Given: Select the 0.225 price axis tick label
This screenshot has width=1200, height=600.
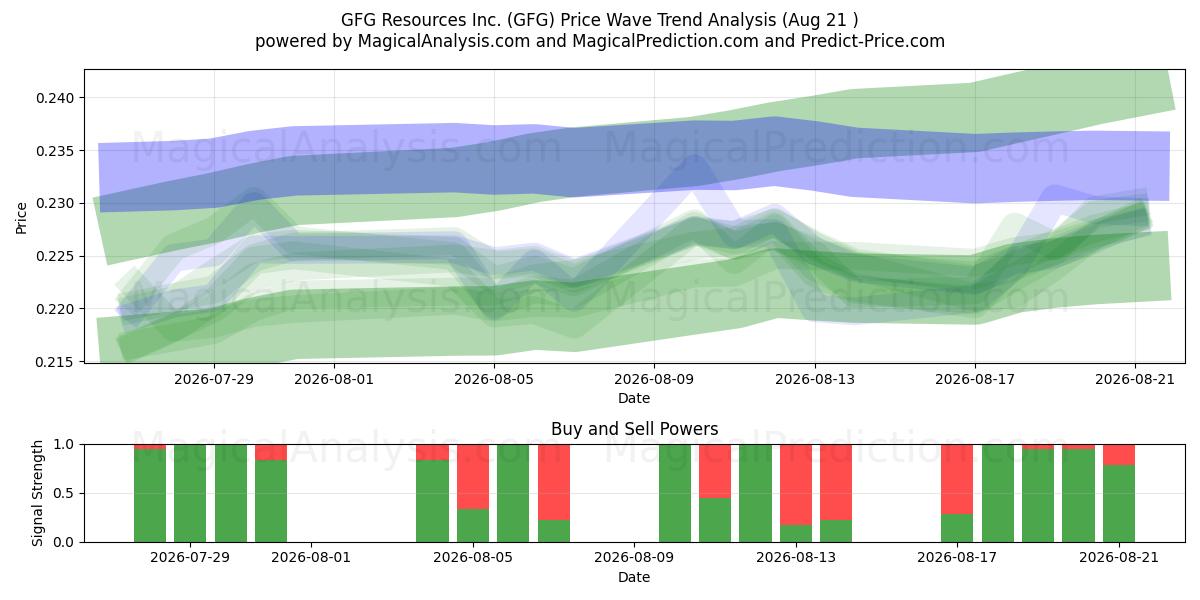Looking at the screenshot, I should (x=57, y=256).
